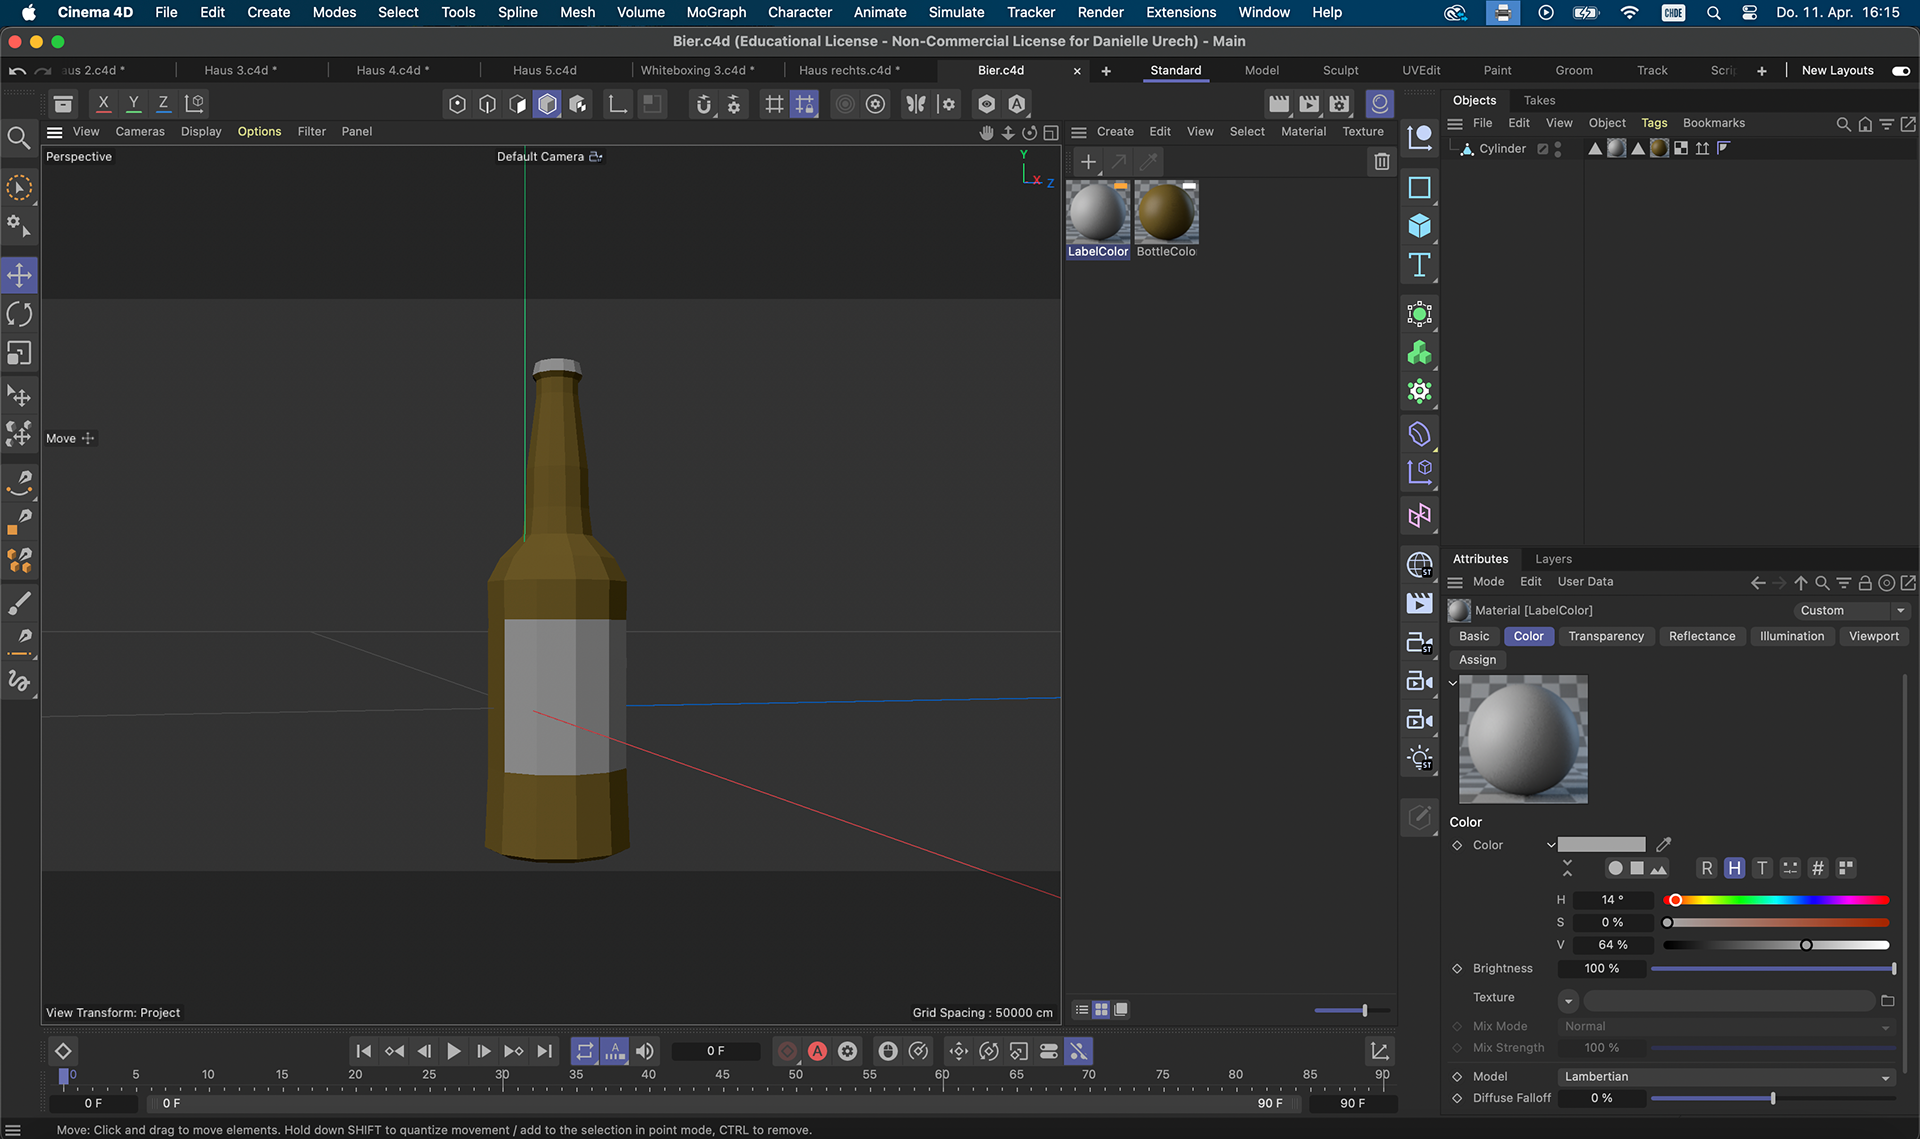Select the Scale tool in left toolbar

point(19,353)
